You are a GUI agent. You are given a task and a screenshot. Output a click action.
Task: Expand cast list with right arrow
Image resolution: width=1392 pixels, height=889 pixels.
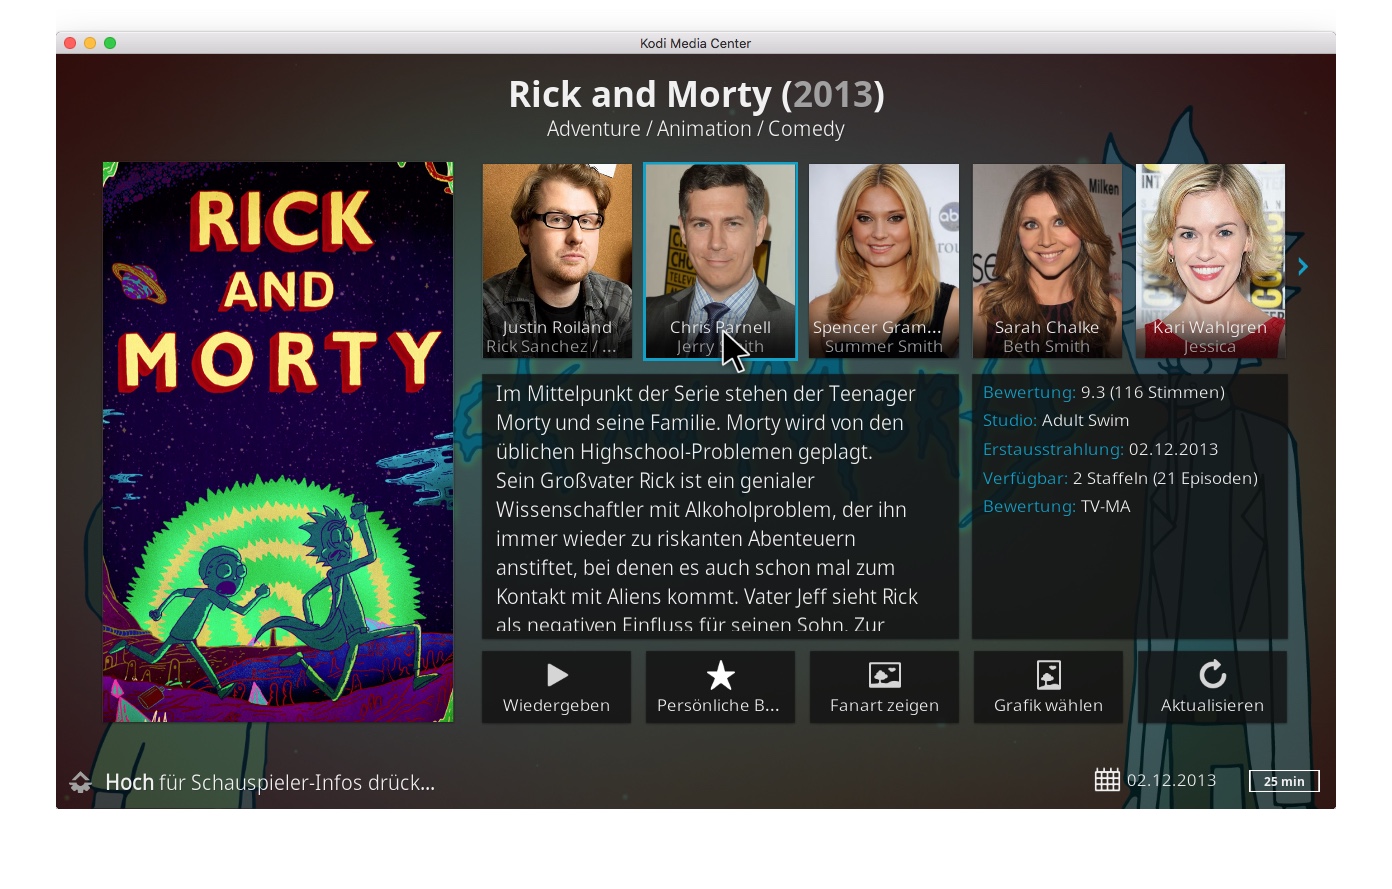1302,266
